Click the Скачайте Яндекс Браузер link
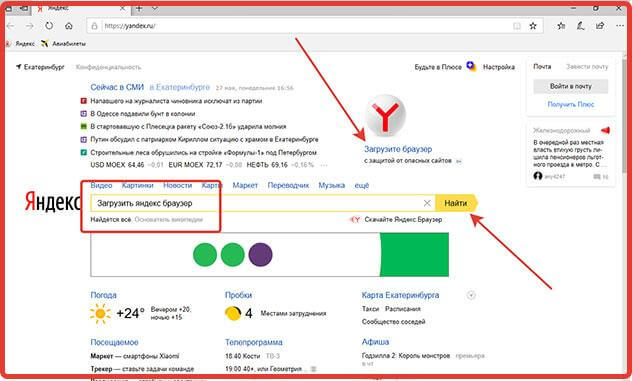The image size is (632, 381). tap(403, 220)
